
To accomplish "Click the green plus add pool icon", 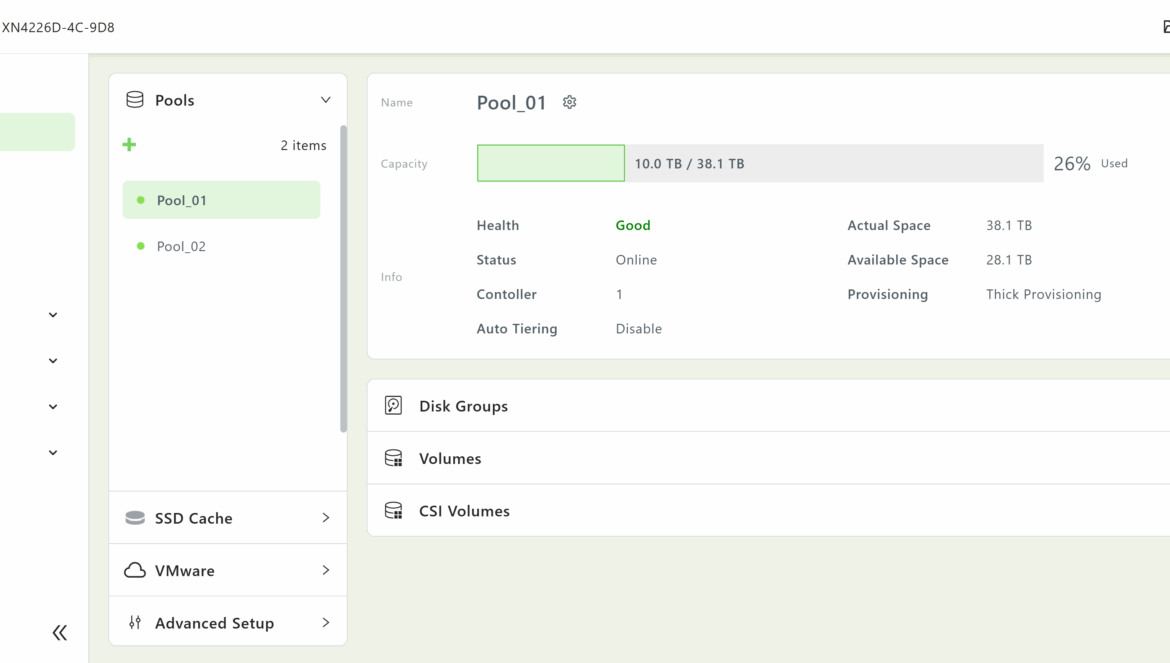I will pyautogui.click(x=129, y=145).
